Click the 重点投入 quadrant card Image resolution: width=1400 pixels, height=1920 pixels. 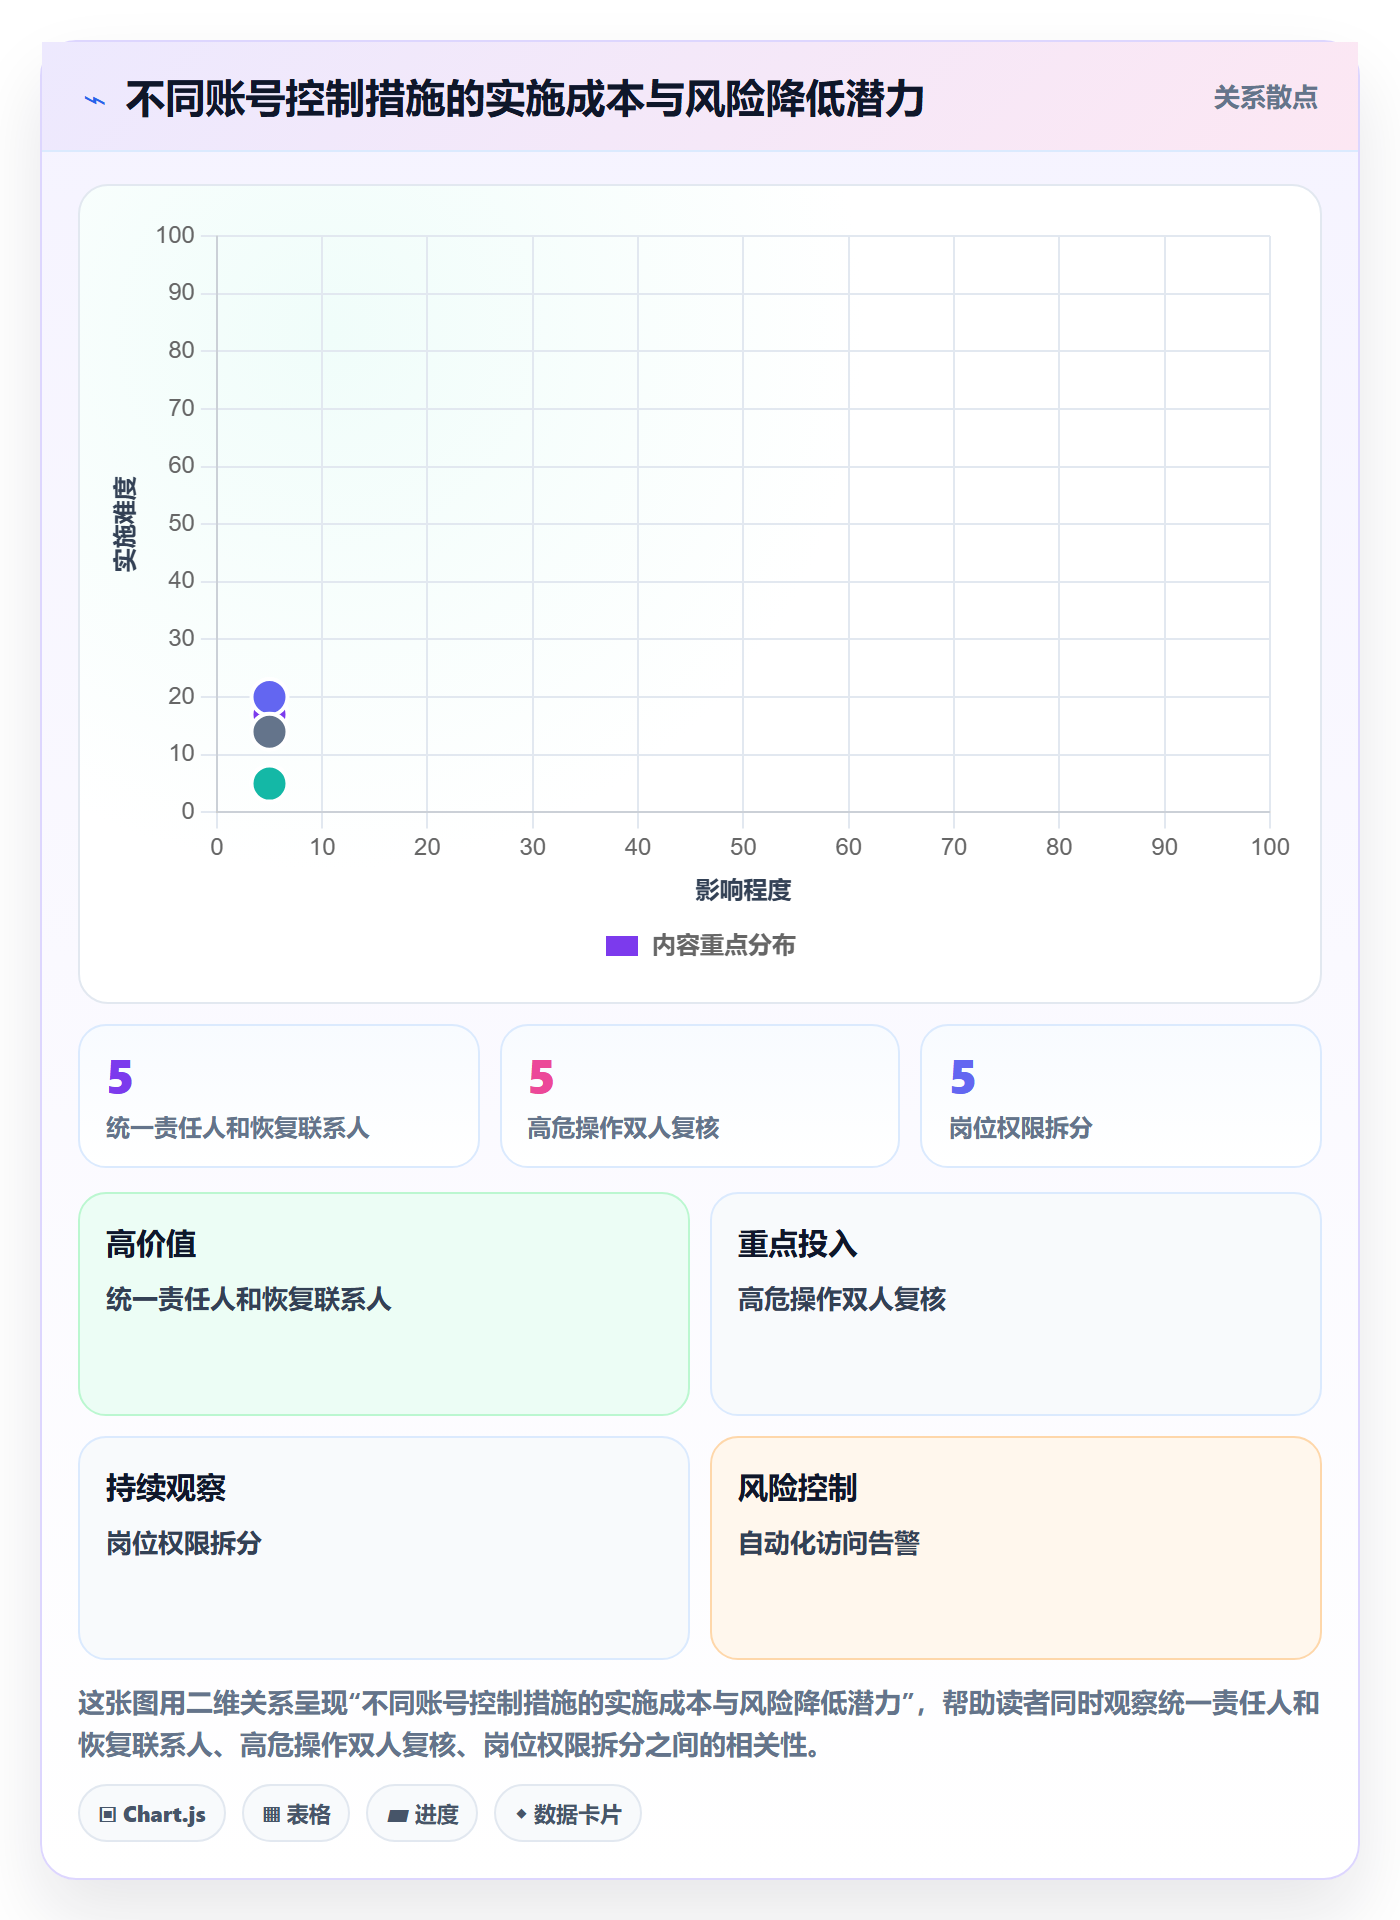[x=1016, y=1304]
